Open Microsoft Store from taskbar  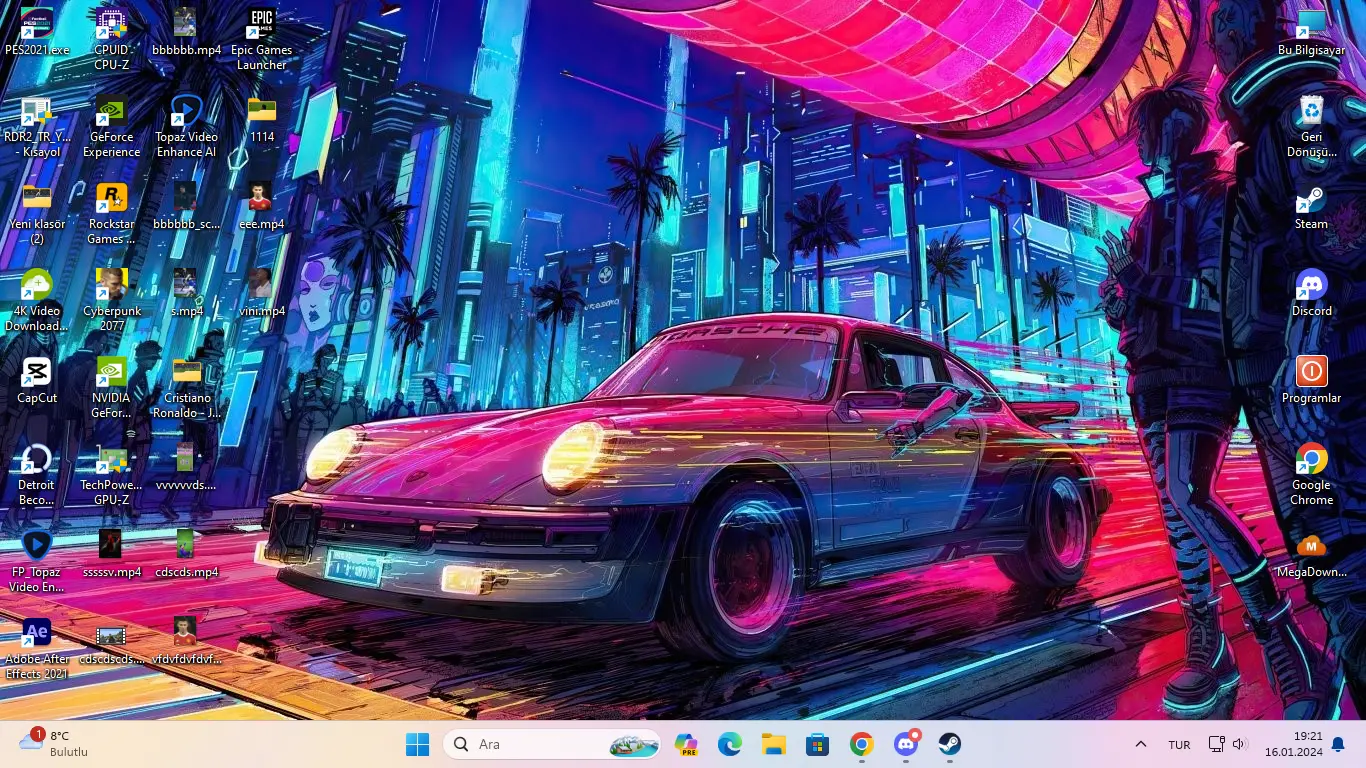pos(817,744)
